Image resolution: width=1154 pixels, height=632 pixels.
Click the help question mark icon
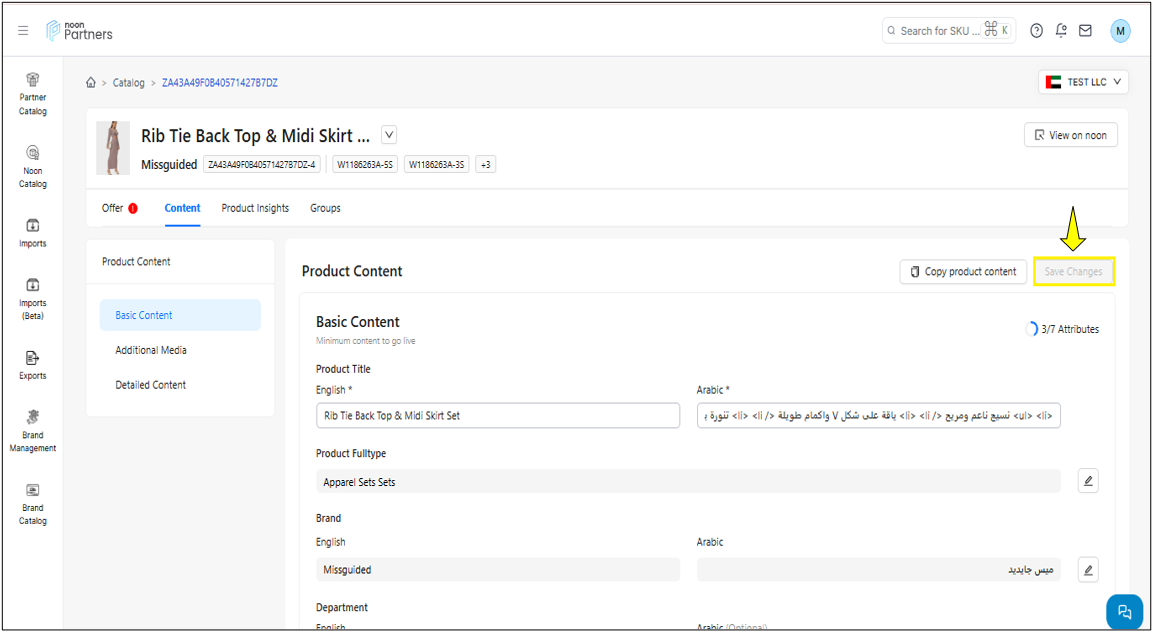(1037, 31)
